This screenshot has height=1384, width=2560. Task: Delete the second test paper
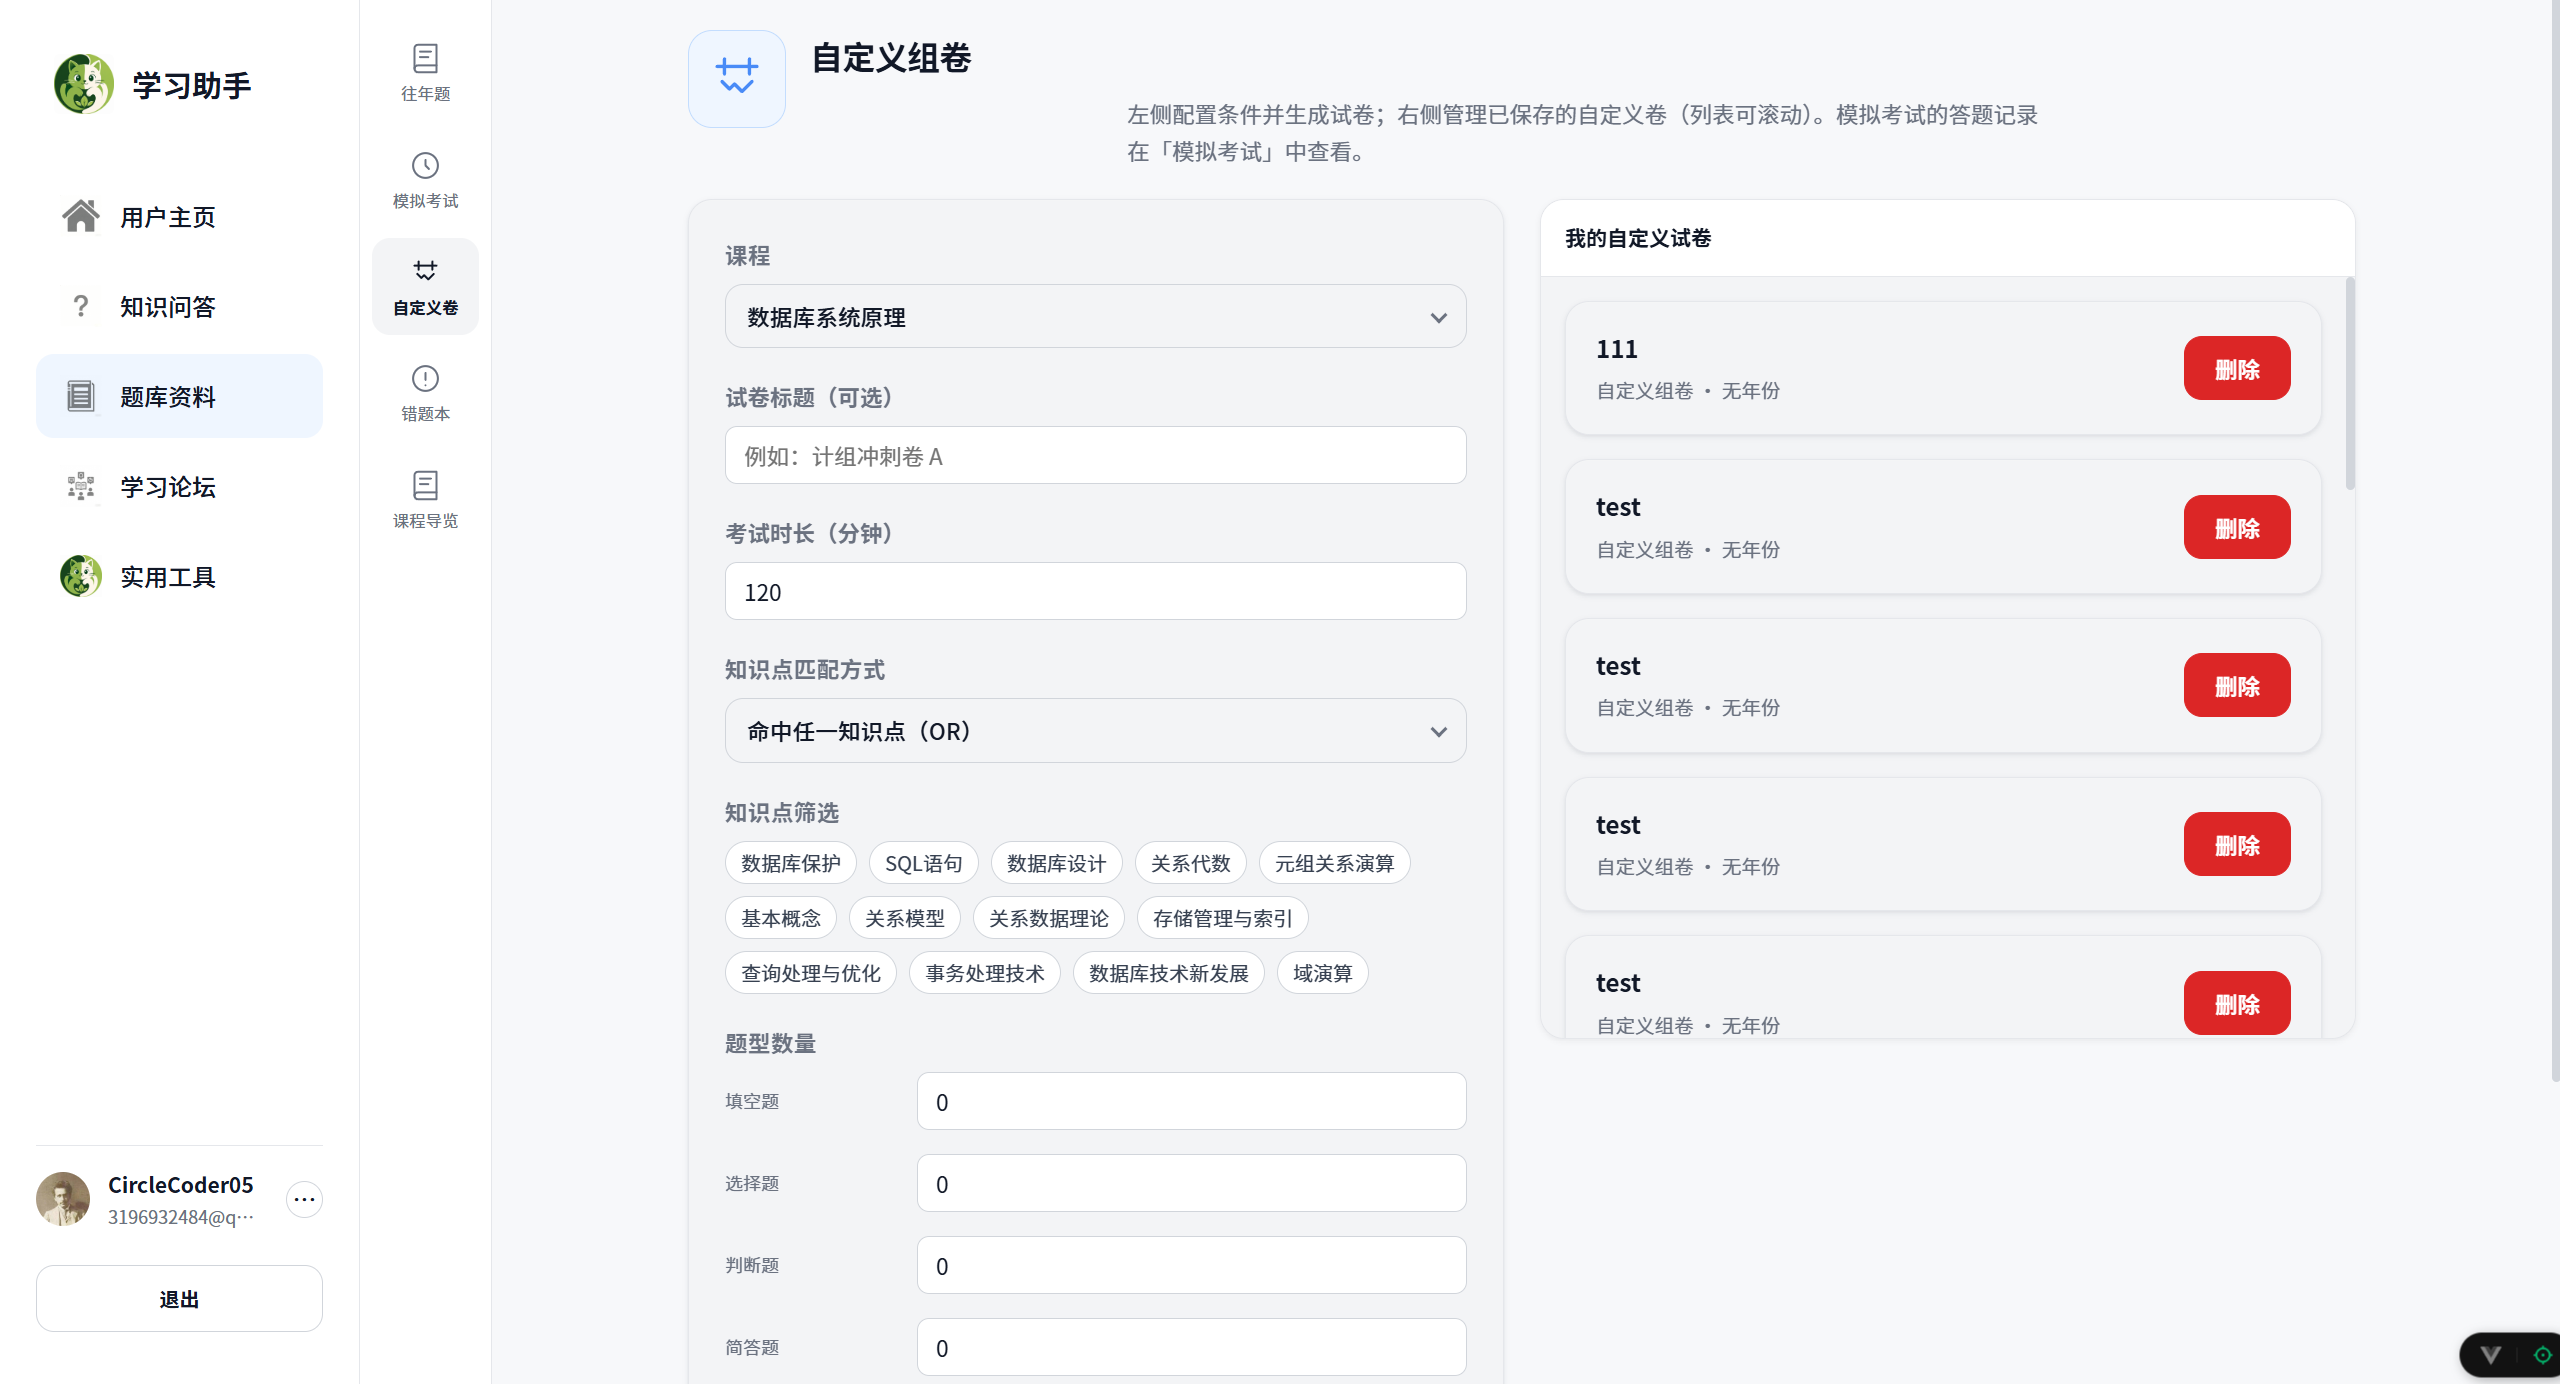coord(2237,685)
